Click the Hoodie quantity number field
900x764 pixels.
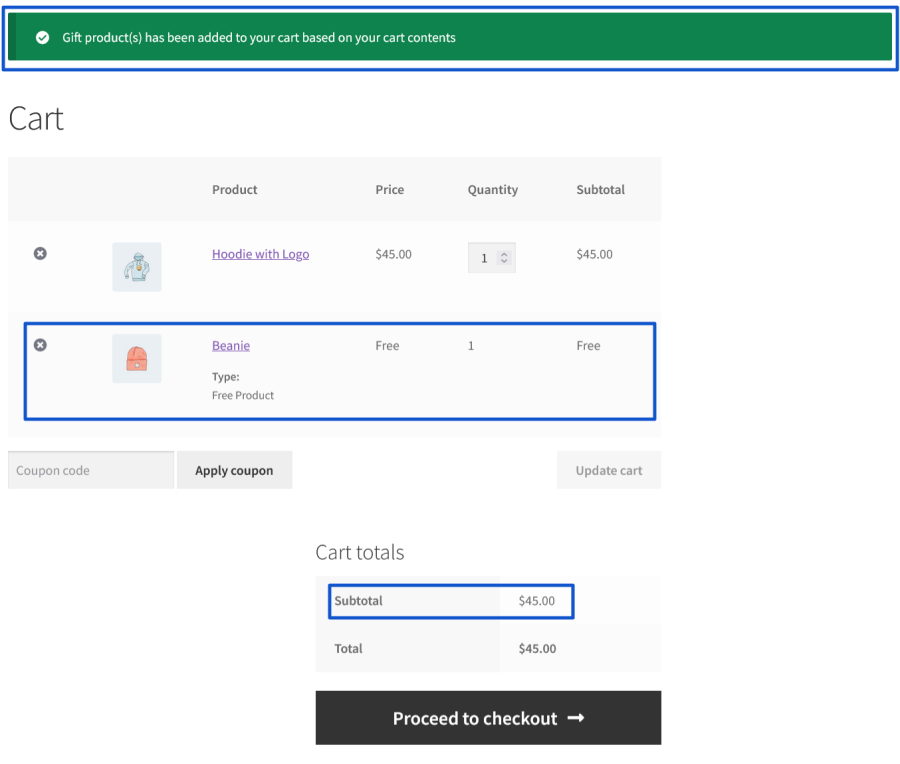click(484, 258)
